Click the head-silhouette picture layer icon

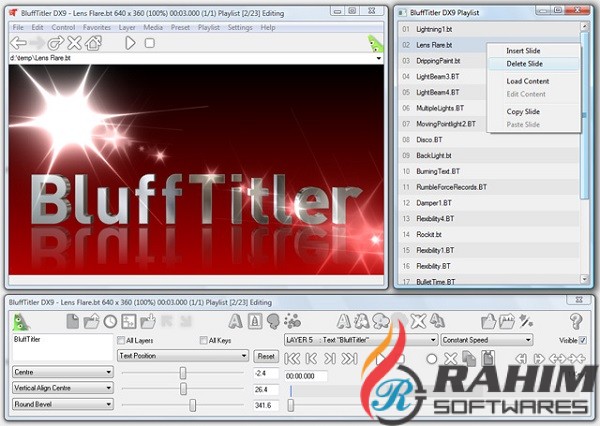click(273, 322)
